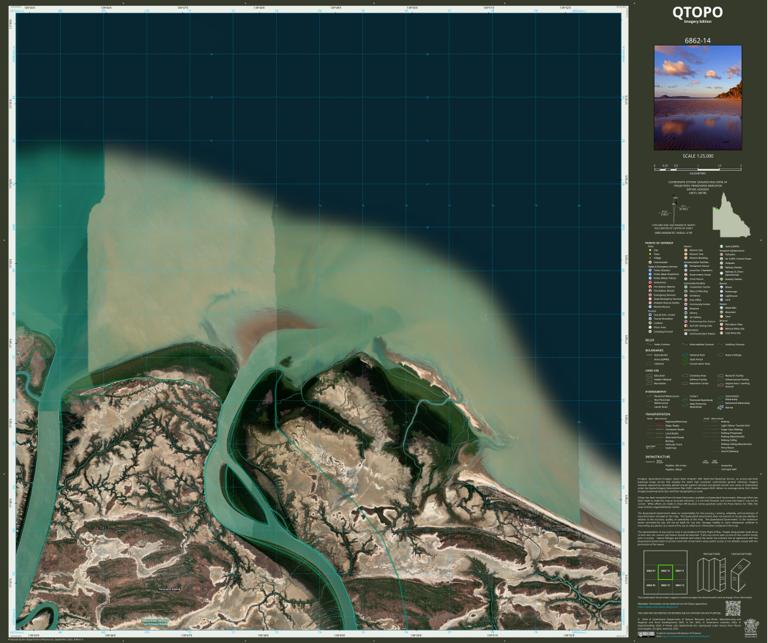Viewport: 768px width, 643px height.
Task: Click the POINTS OF INTEREST legend heading
Action: pos(659,243)
